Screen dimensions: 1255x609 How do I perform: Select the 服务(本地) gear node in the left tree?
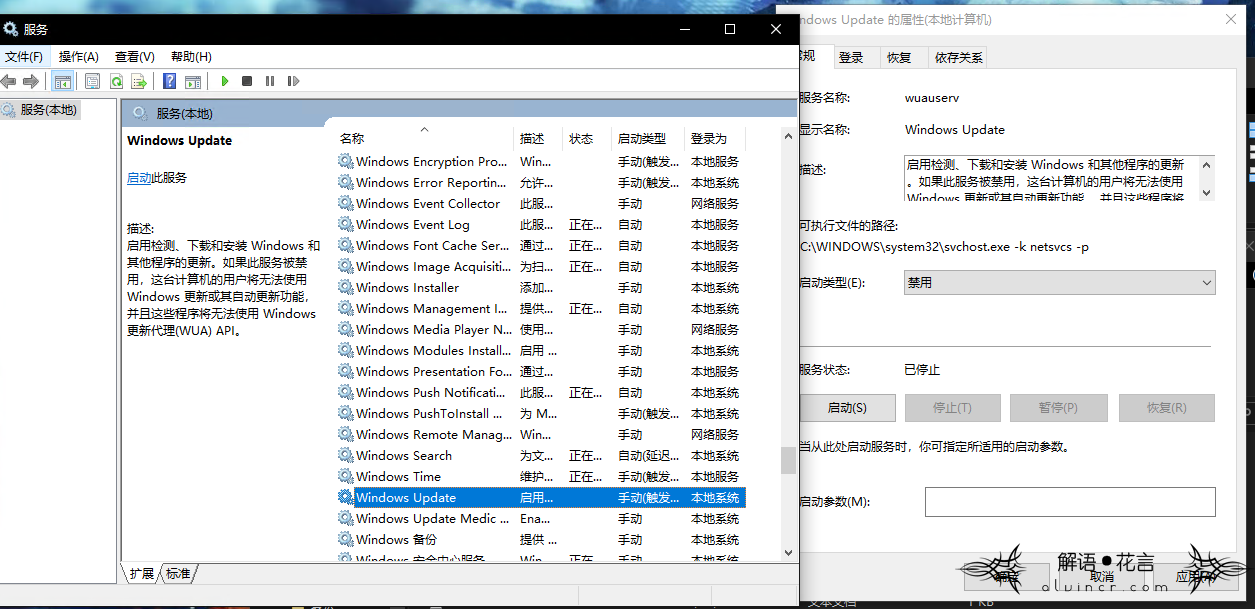point(40,110)
